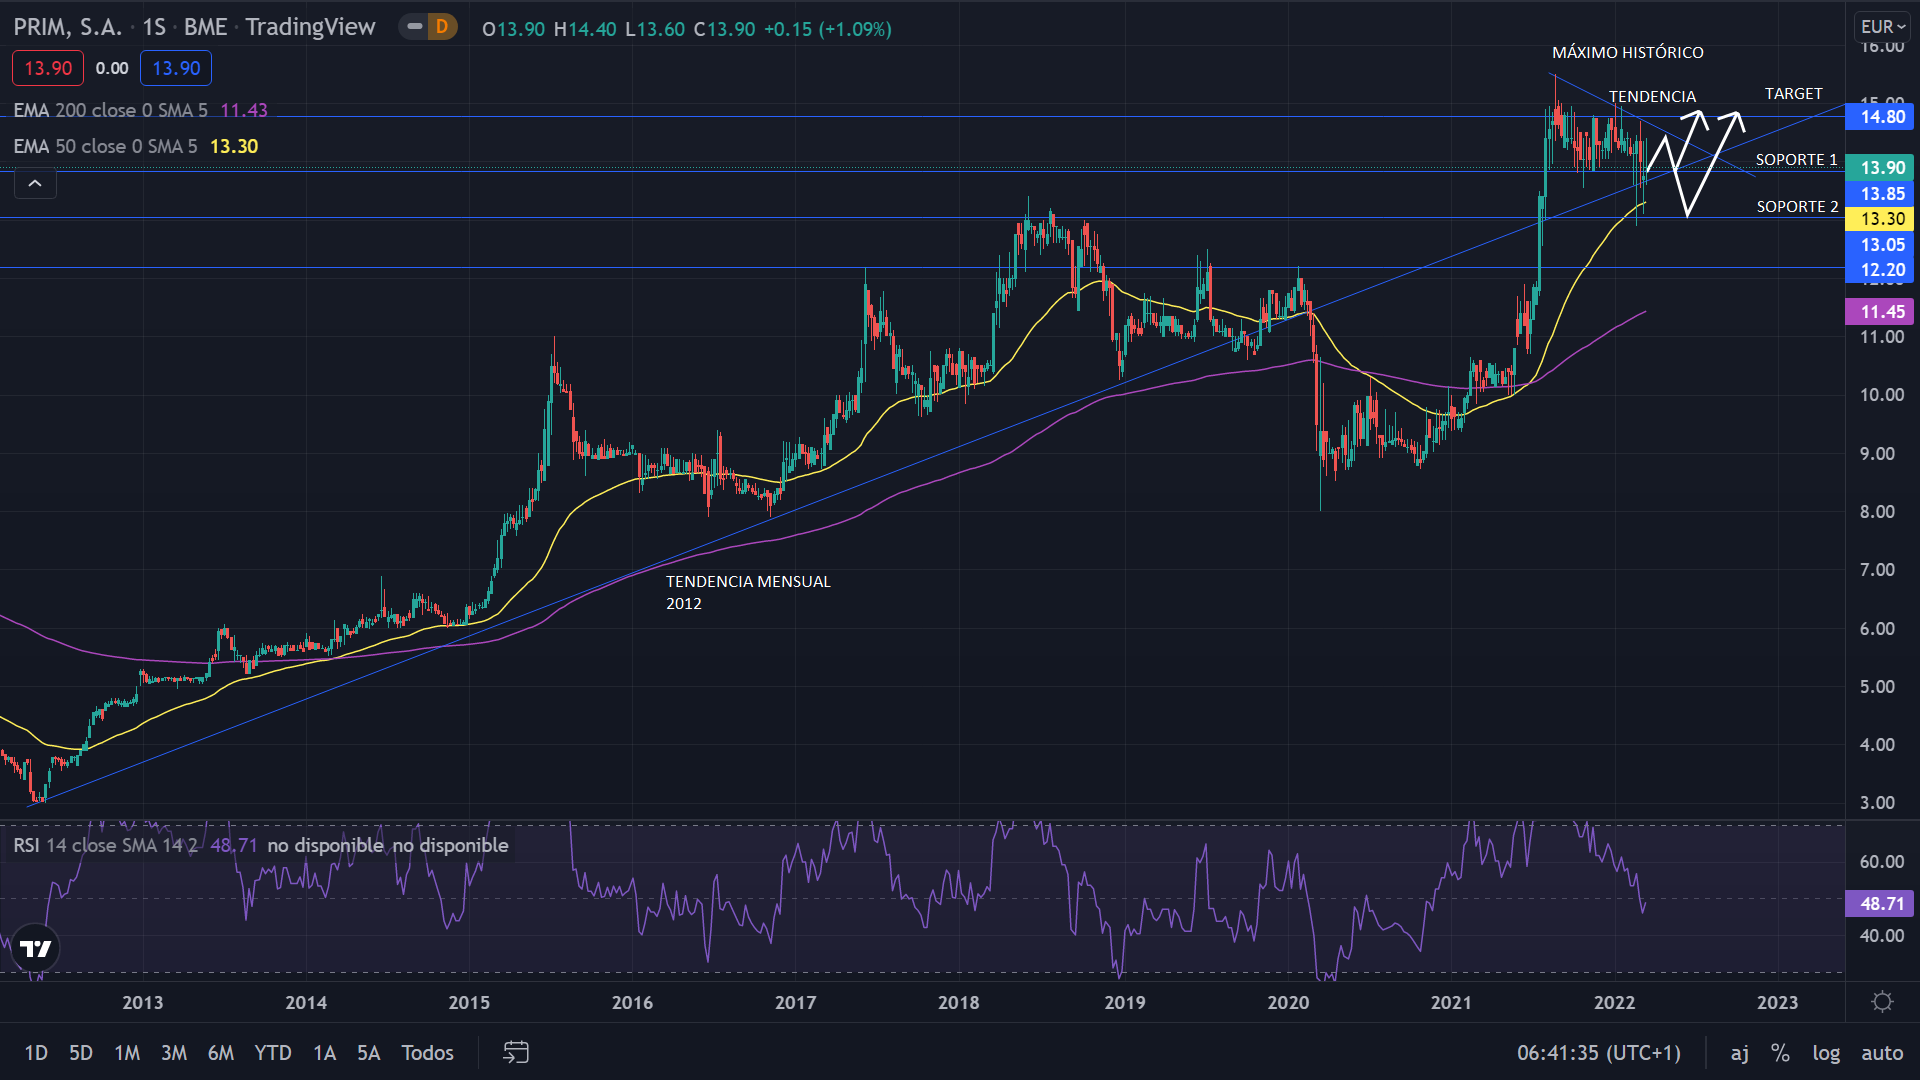Toggle percent scale mode
1920x1080 pixels.
pos(1780,1052)
